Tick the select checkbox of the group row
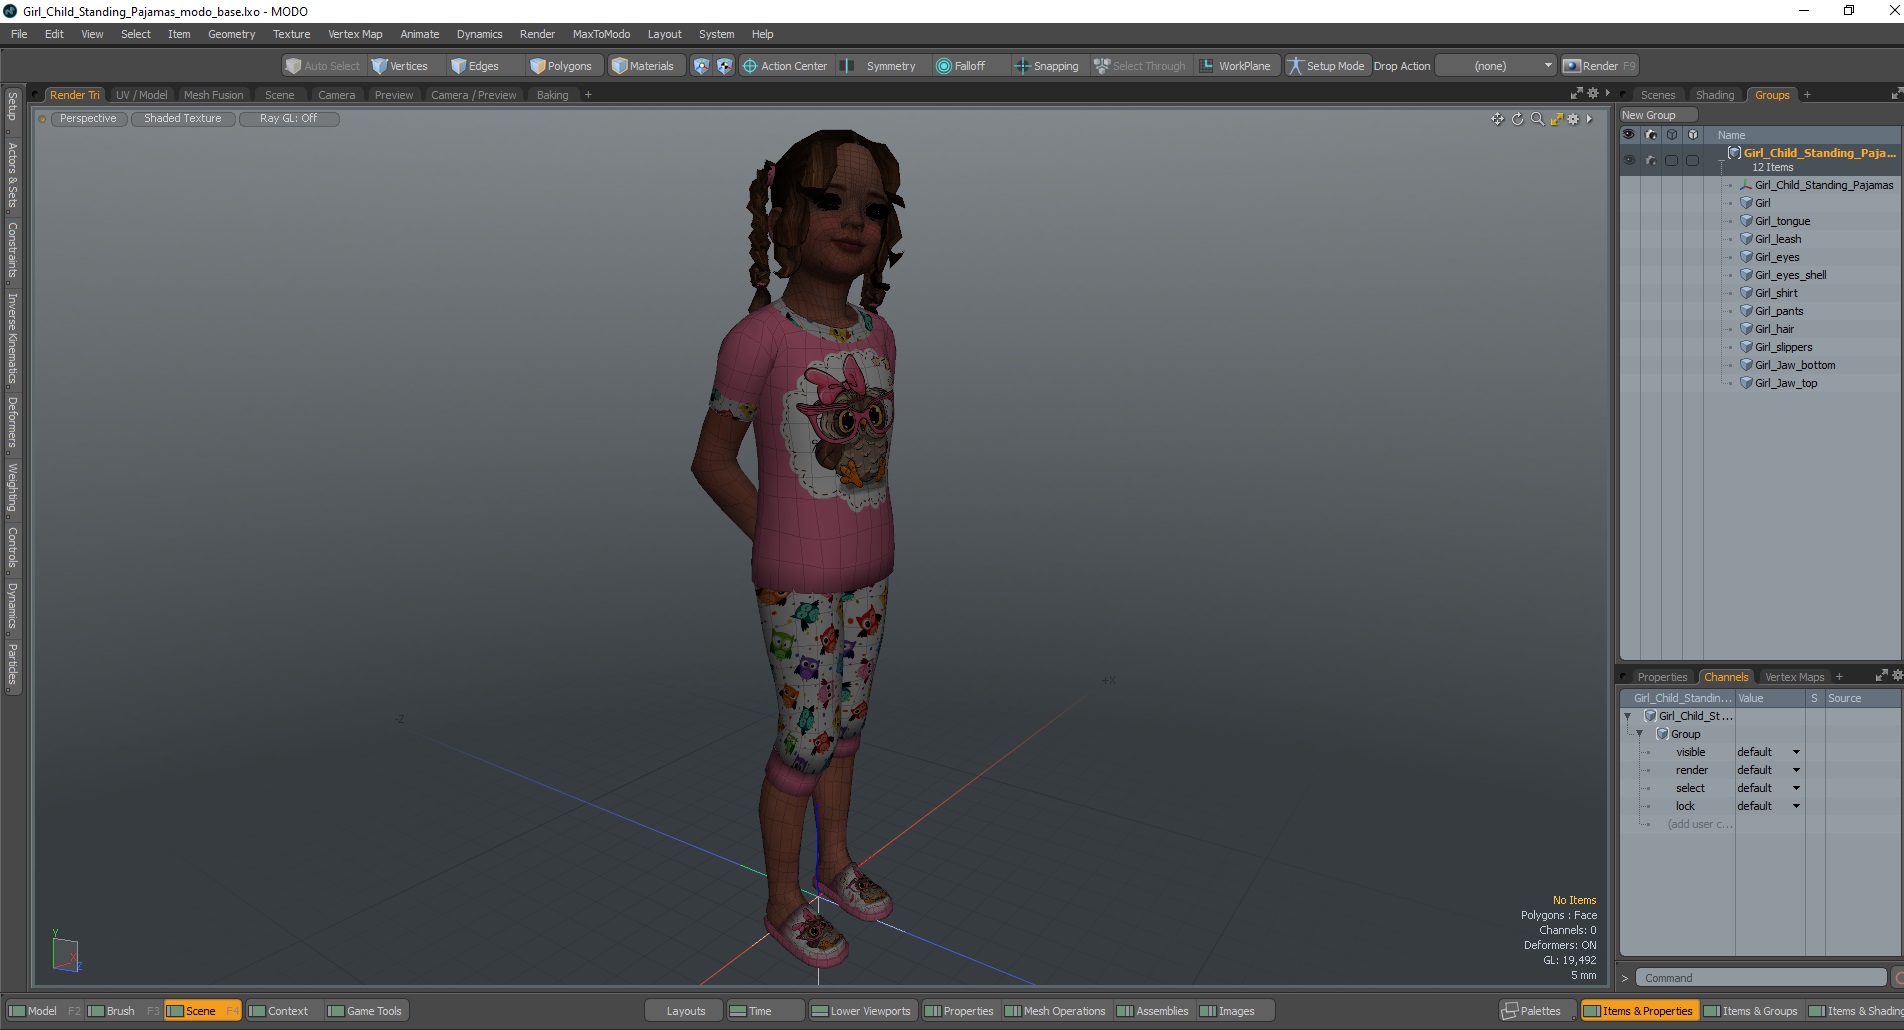1904x1030 pixels. pyautogui.click(x=1671, y=160)
